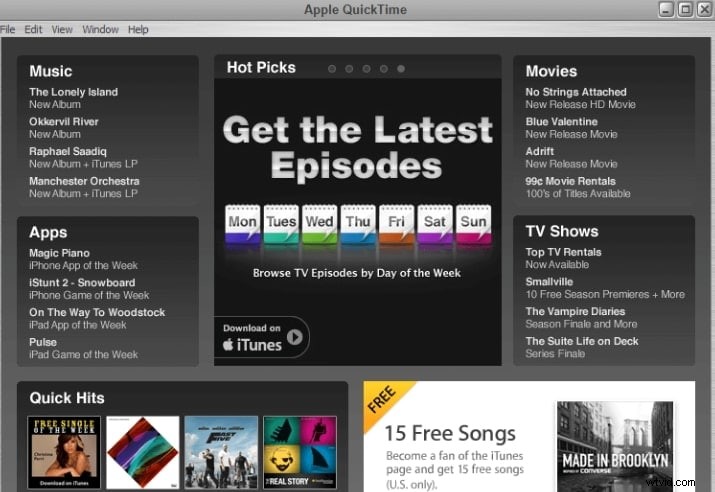Click the Tues calendar icon
This screenshot has height=492, width=715.
pos(281,224)
